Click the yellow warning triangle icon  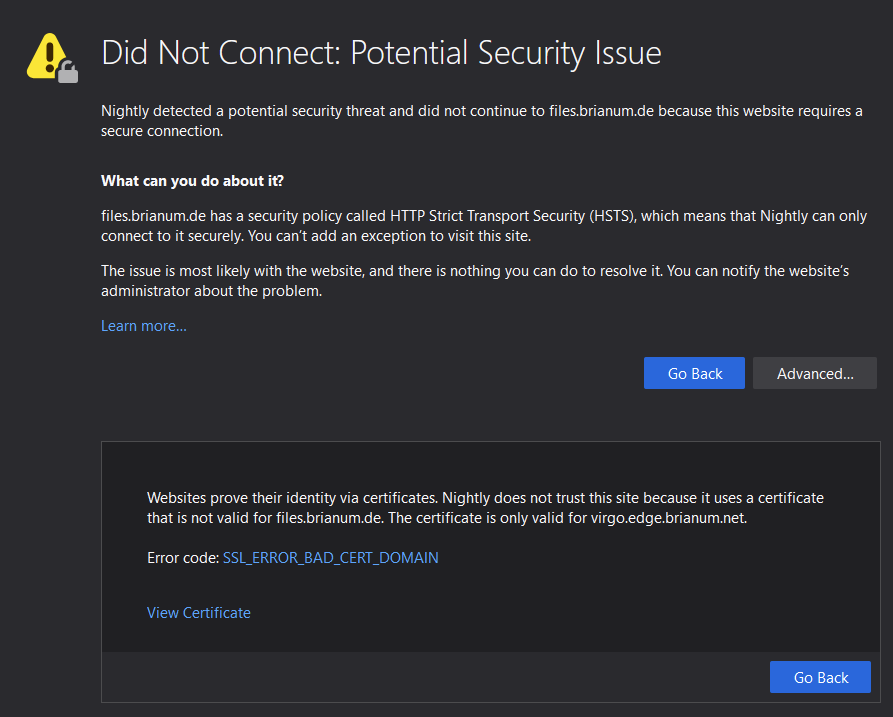(x=45, y=54)
